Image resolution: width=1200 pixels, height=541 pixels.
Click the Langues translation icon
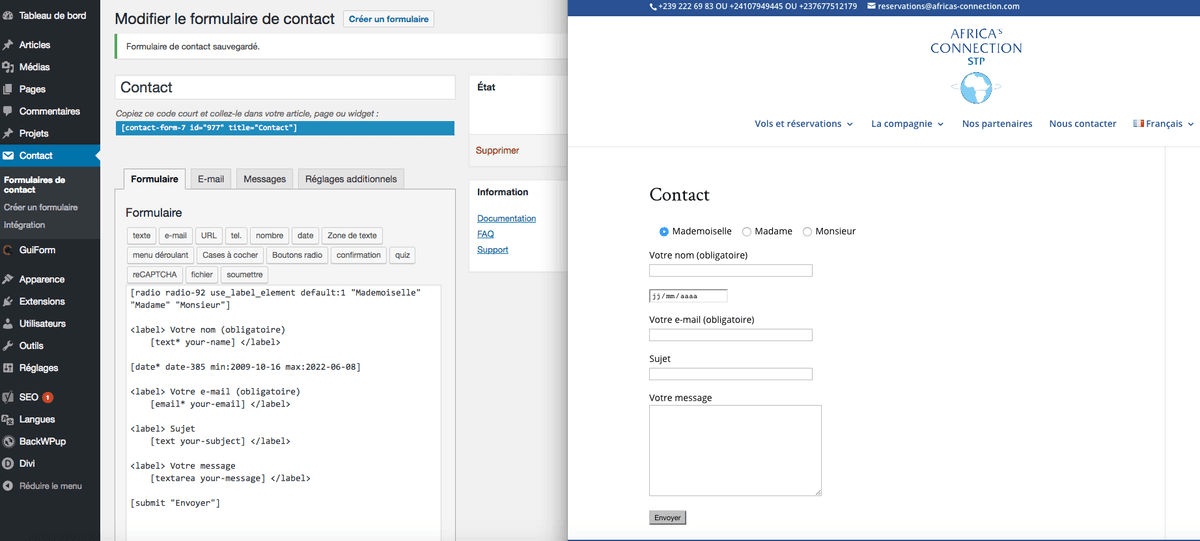[8, 419]
